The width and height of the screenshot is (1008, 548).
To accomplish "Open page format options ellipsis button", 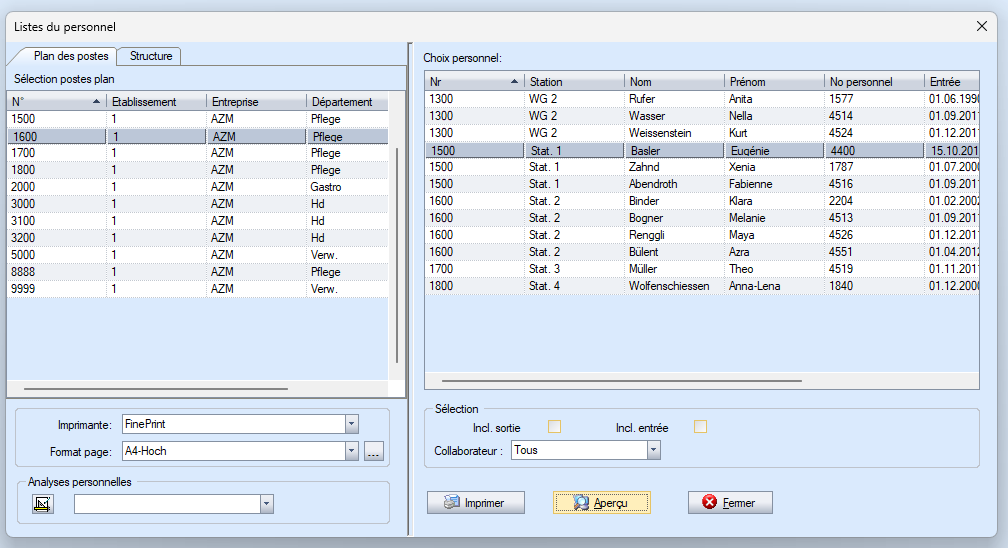I will point(374,451).
